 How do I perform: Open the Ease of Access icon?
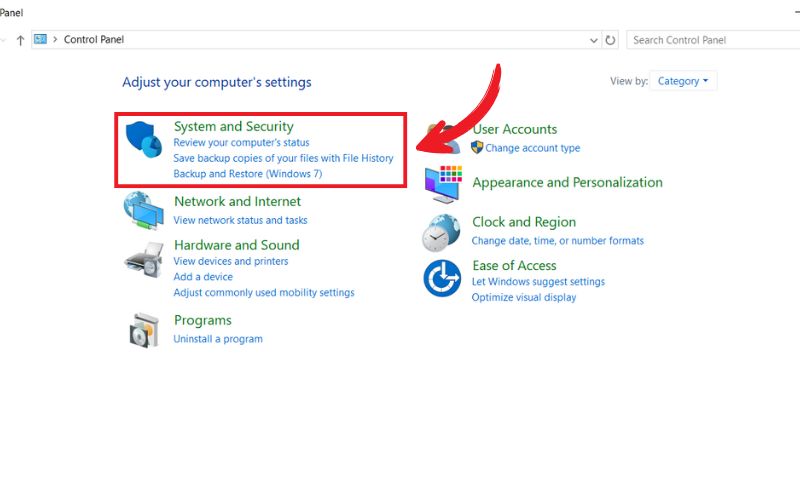pos(442,278)
